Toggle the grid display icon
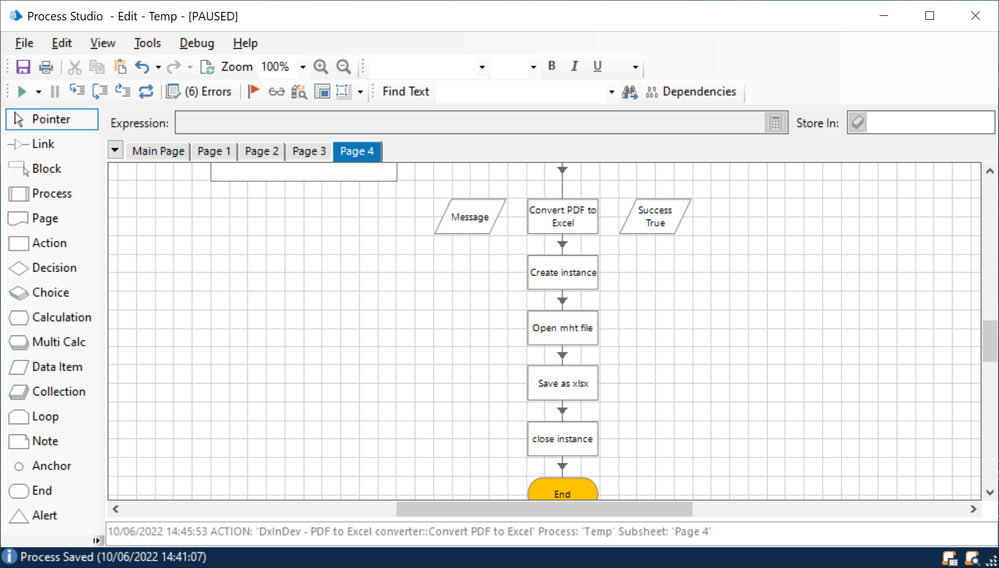This screenshot has width=999, height=568. (x=343, y=92)
